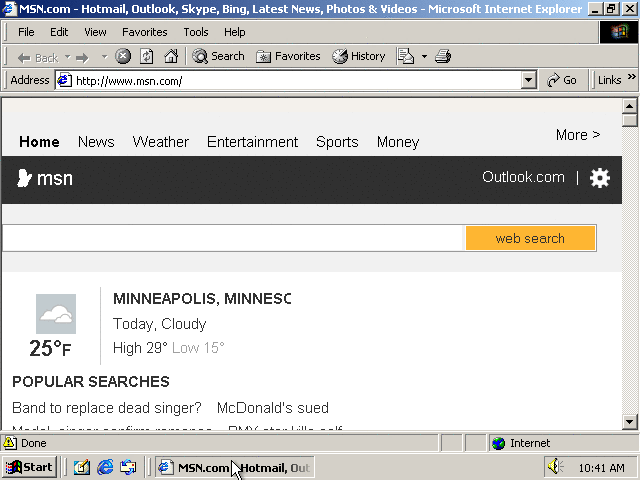
Task: Click the More > link
Action: point(578,135)
